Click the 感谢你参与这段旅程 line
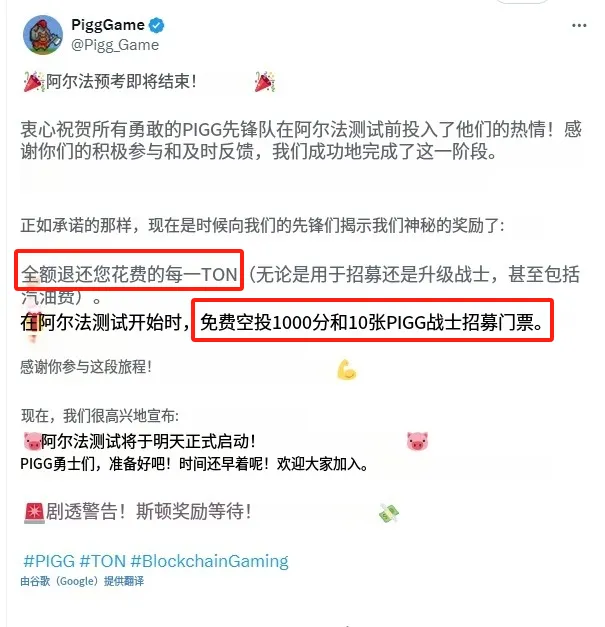 point(86,367)
